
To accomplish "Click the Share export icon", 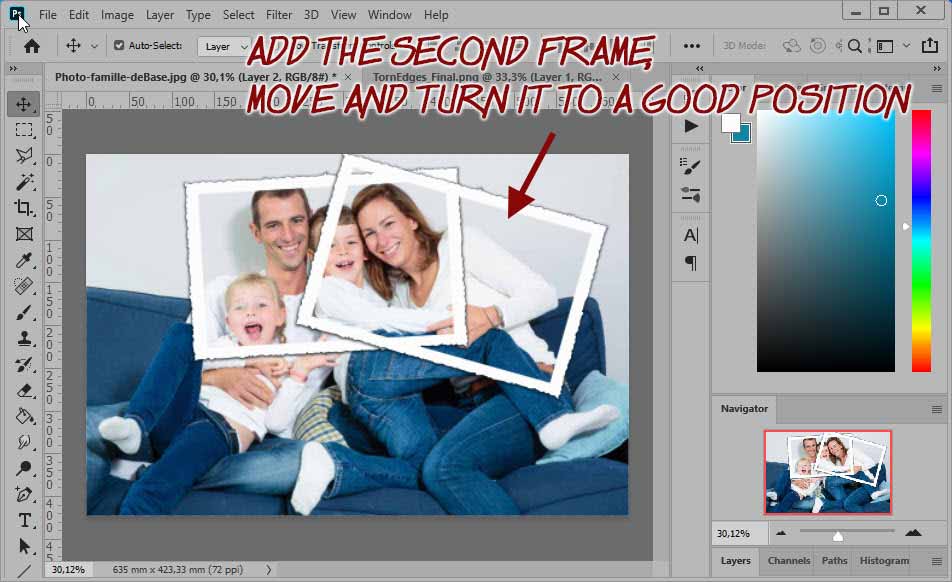I will (x=930, y=45).
